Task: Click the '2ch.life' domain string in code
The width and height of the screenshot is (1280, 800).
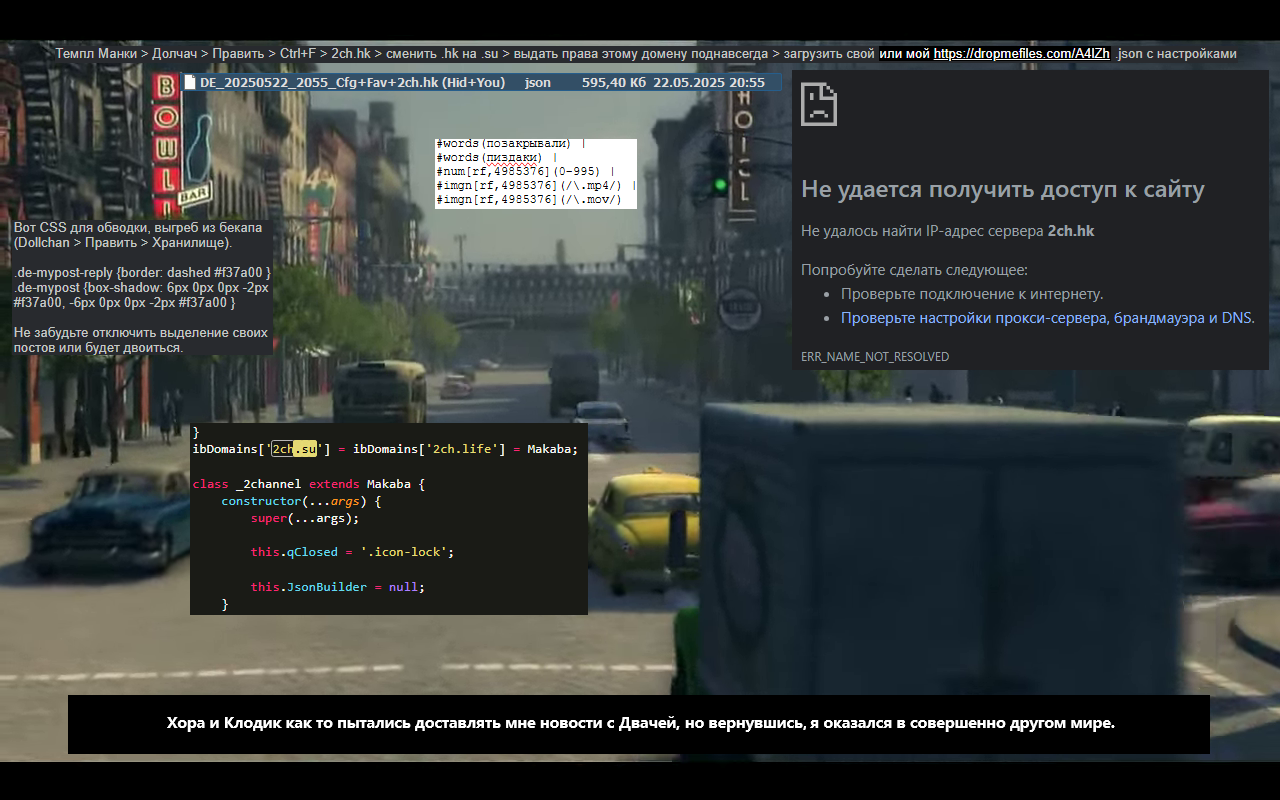Action: click(x=463, y=449)
